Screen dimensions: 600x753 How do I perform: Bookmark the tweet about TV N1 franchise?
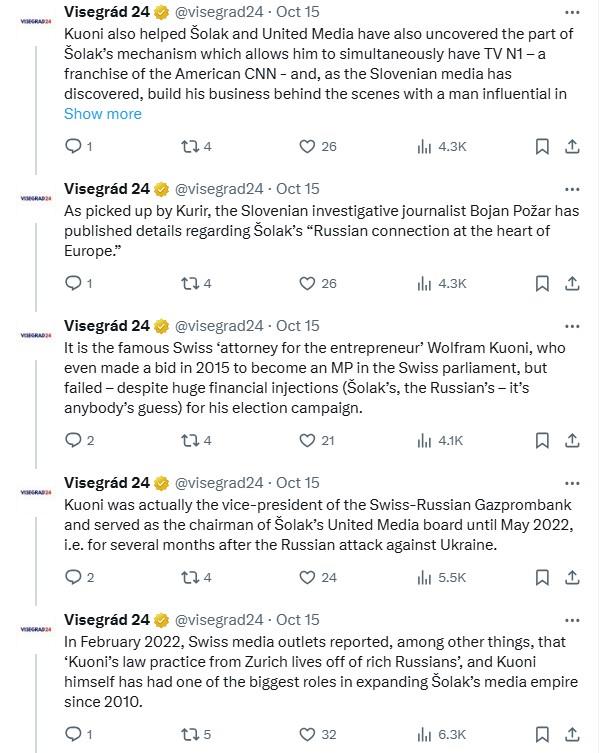[541, 146]
